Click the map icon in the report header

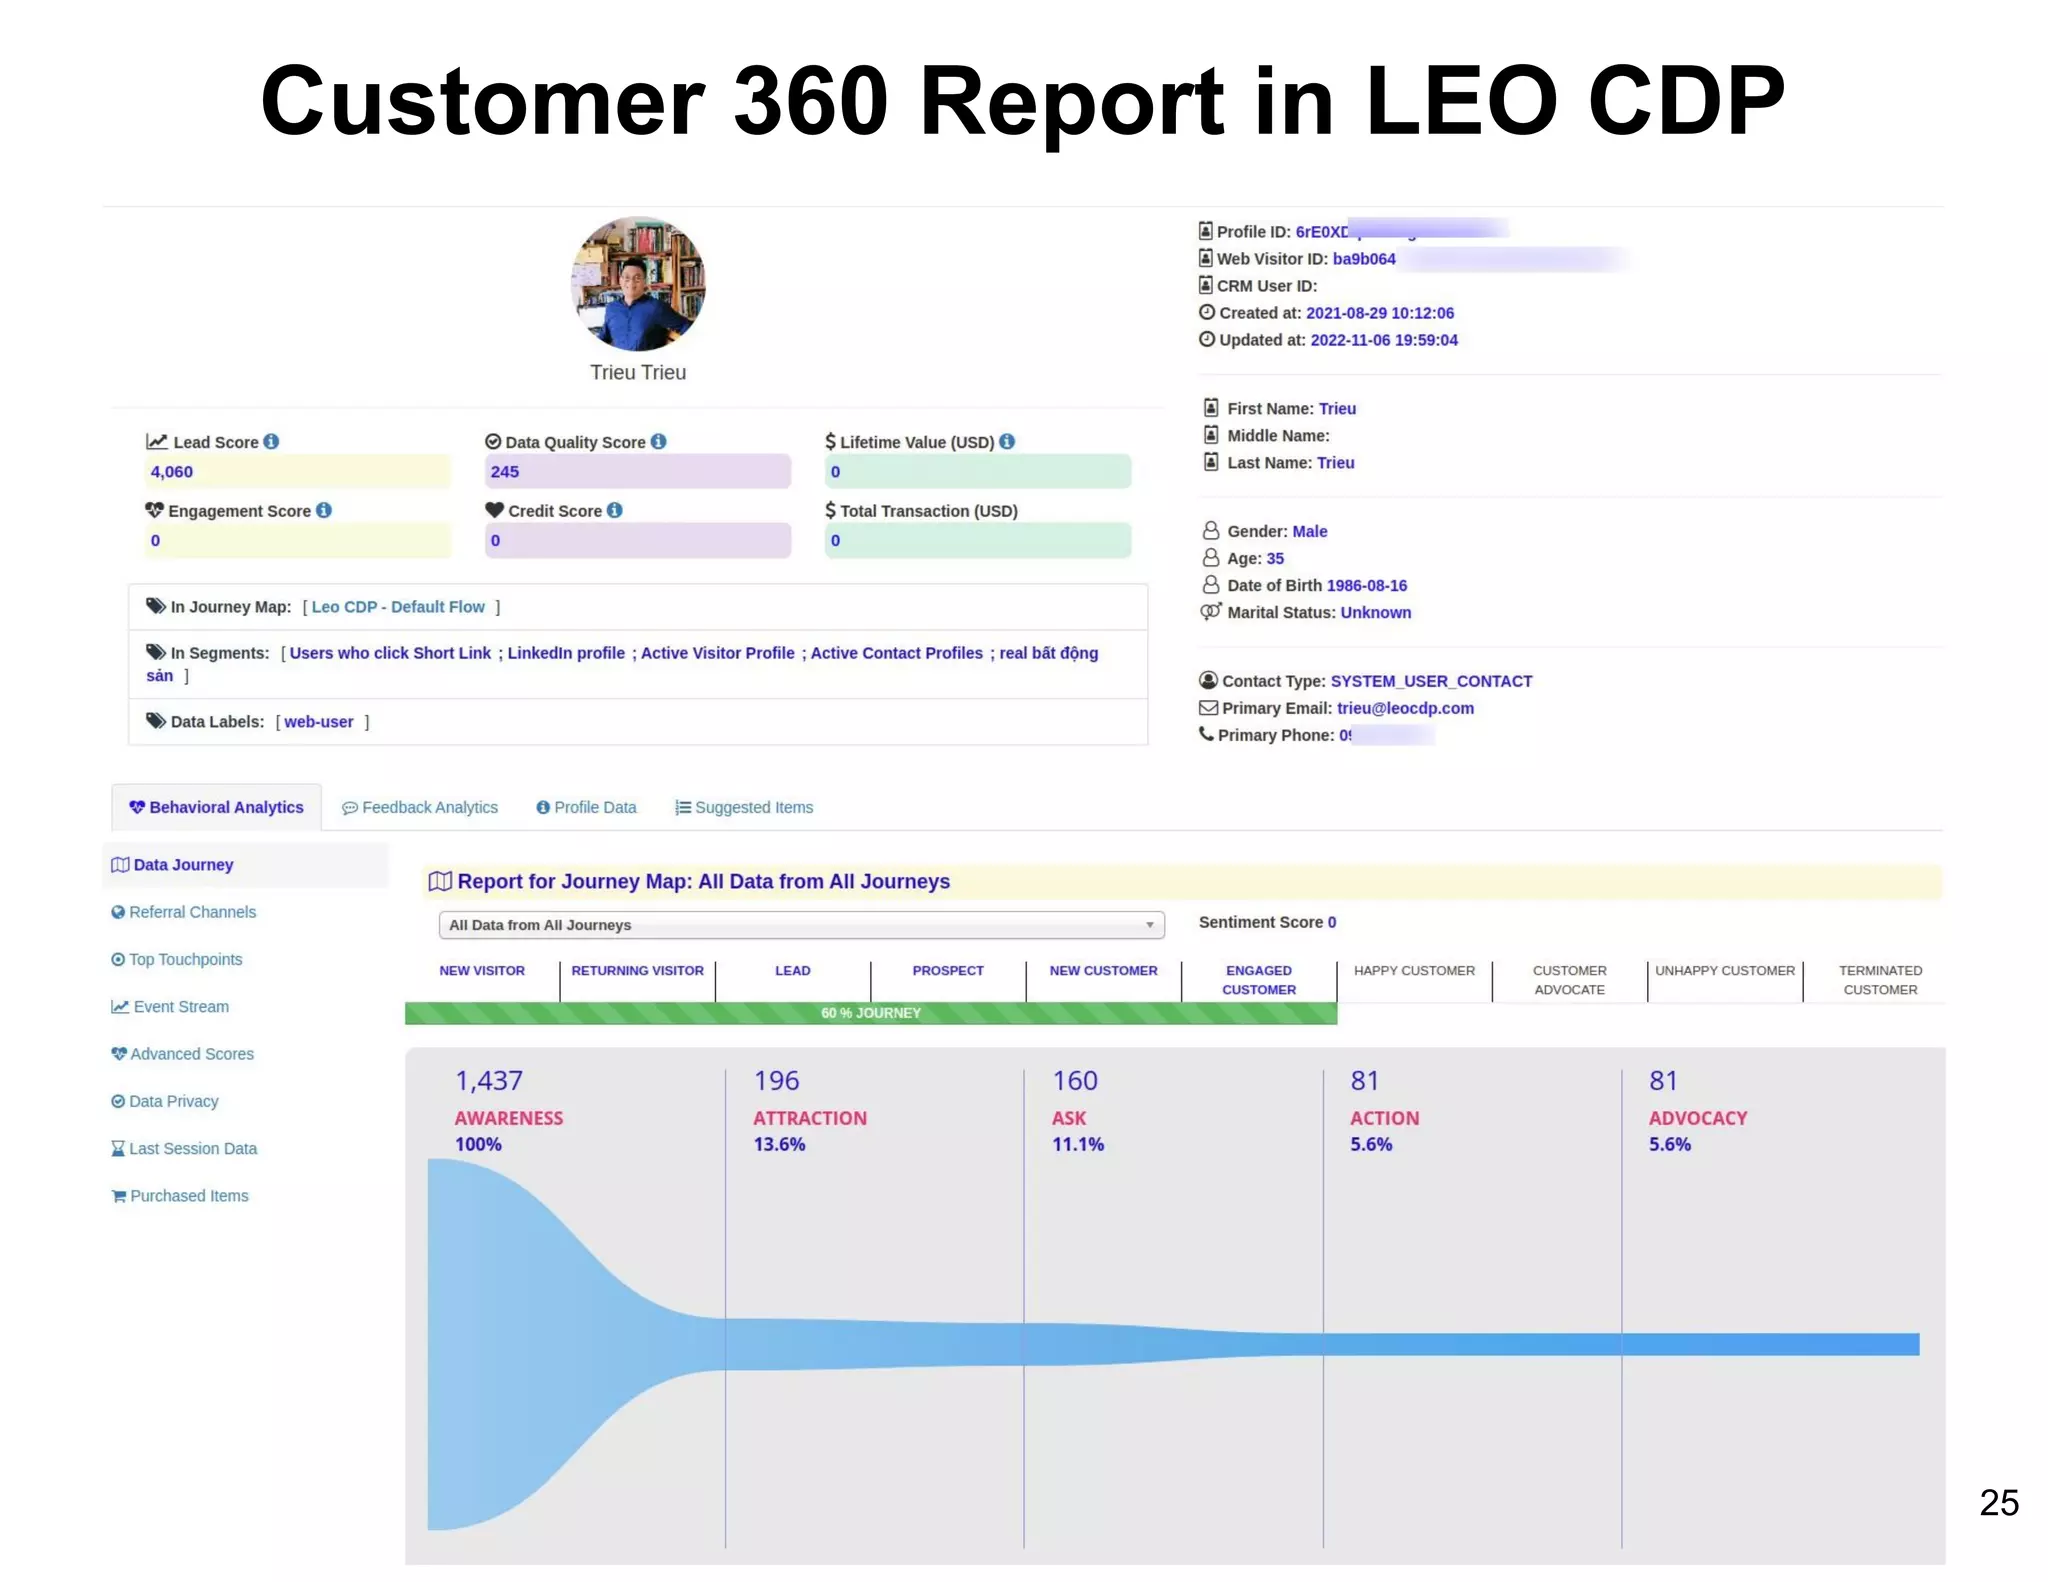(440, 881)
